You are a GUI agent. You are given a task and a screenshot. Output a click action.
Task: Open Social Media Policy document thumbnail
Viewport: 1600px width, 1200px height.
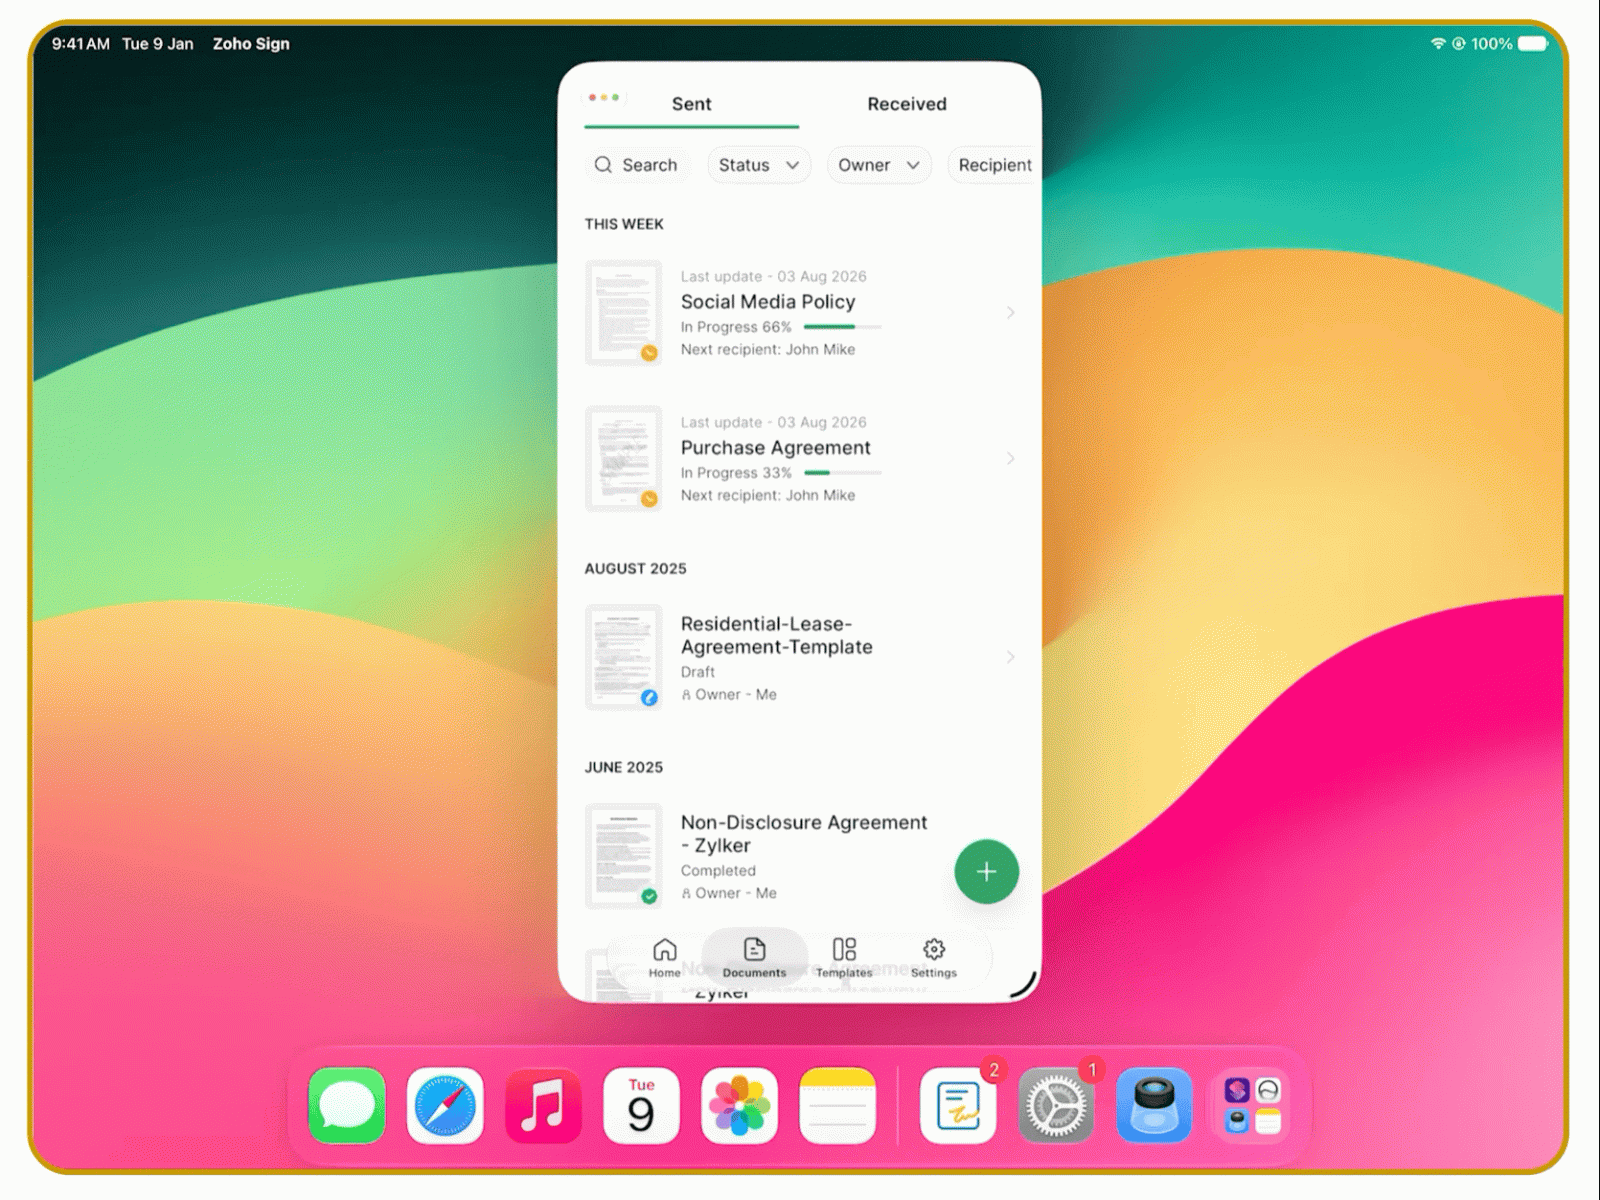click(623, 313)
